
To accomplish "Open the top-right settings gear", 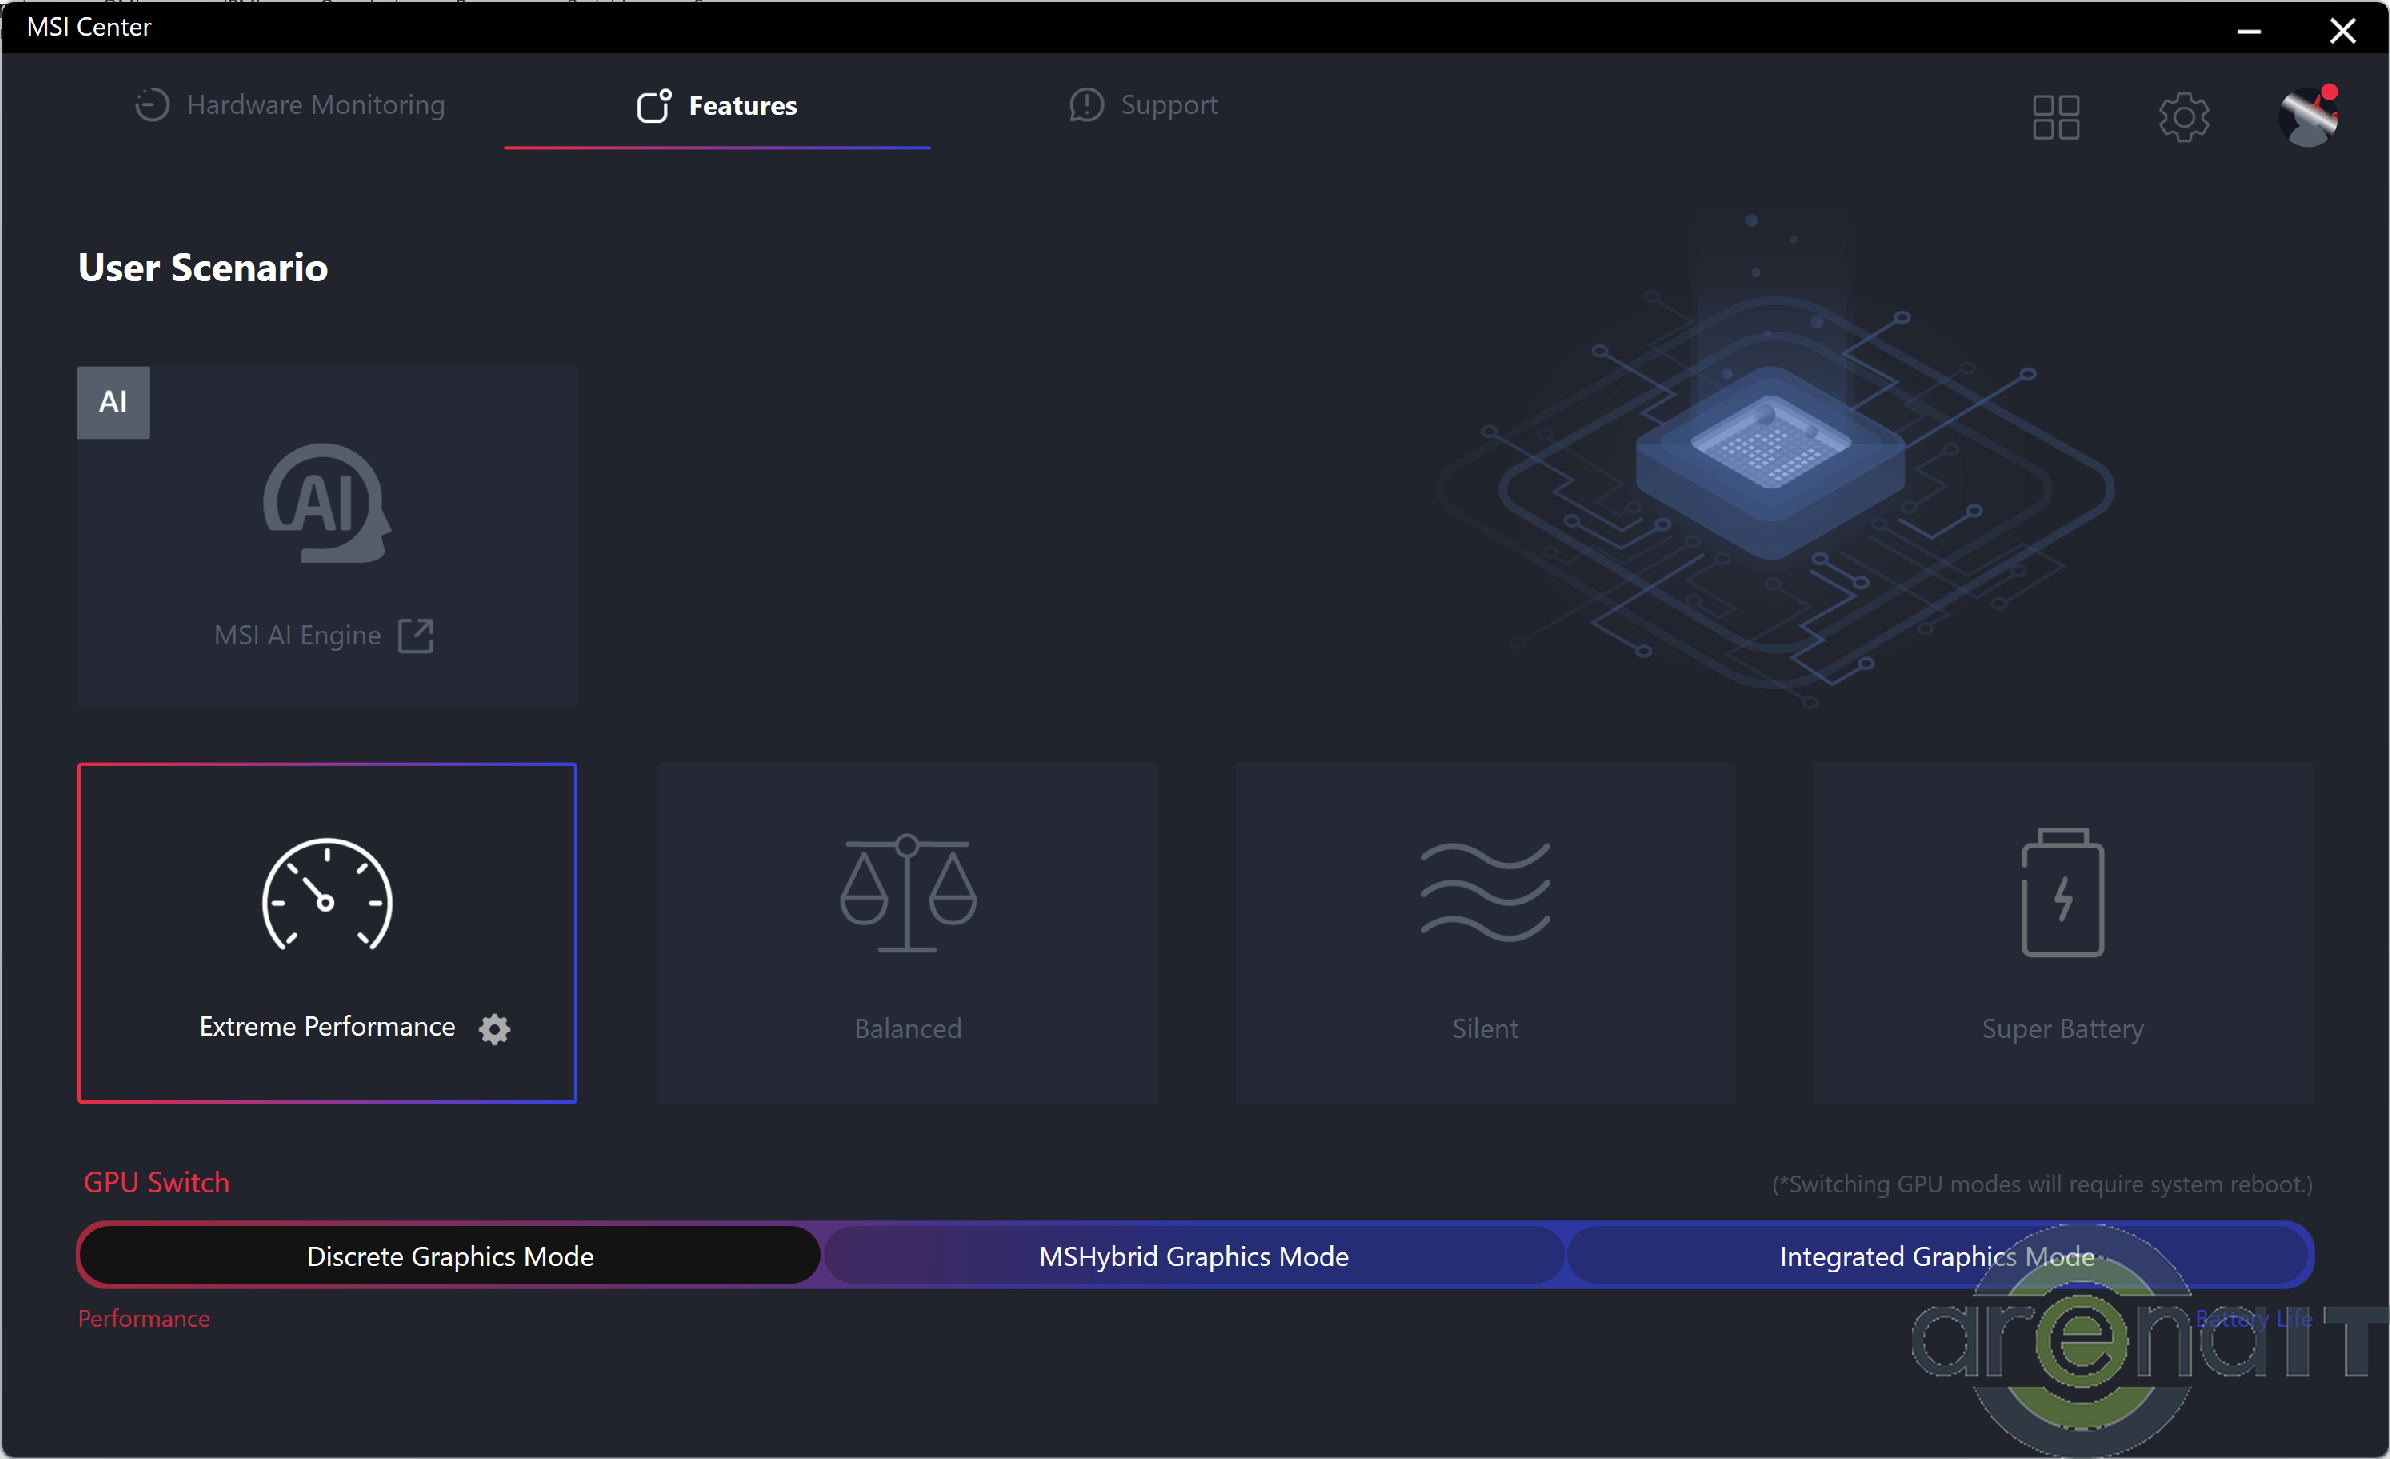I will click(x=2184, y=118).
